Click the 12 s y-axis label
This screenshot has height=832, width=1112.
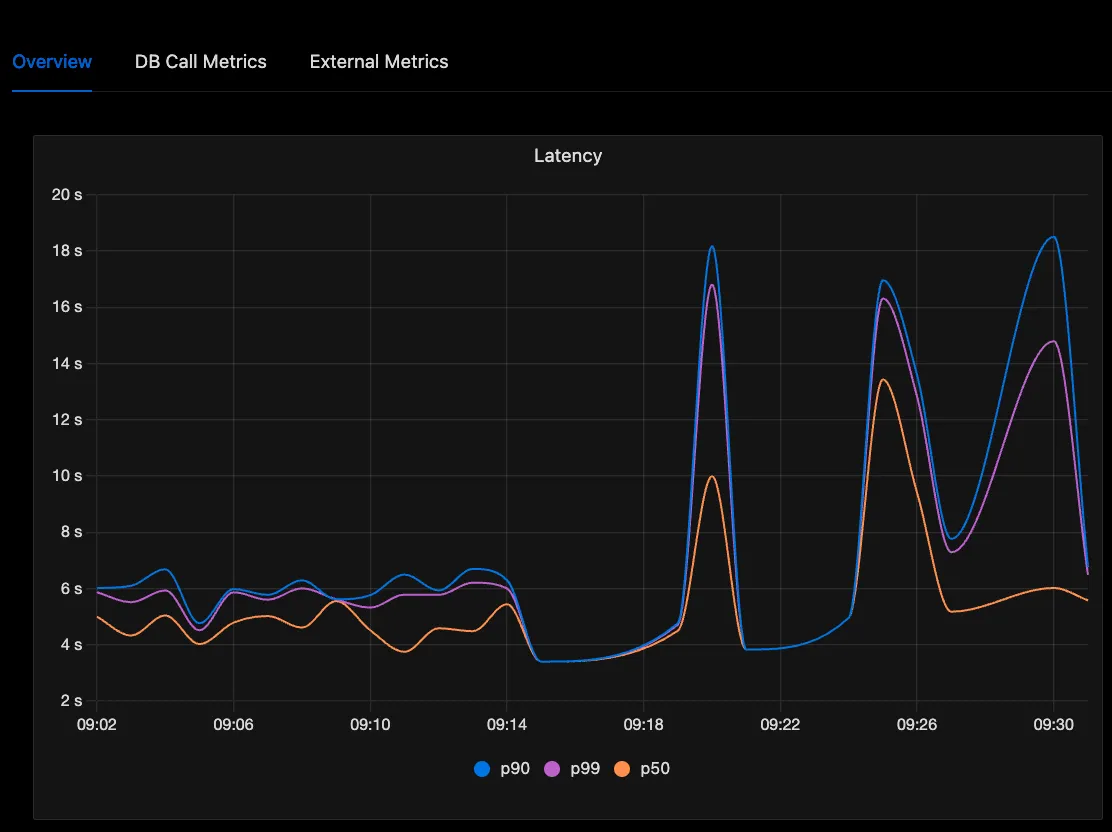67,419
